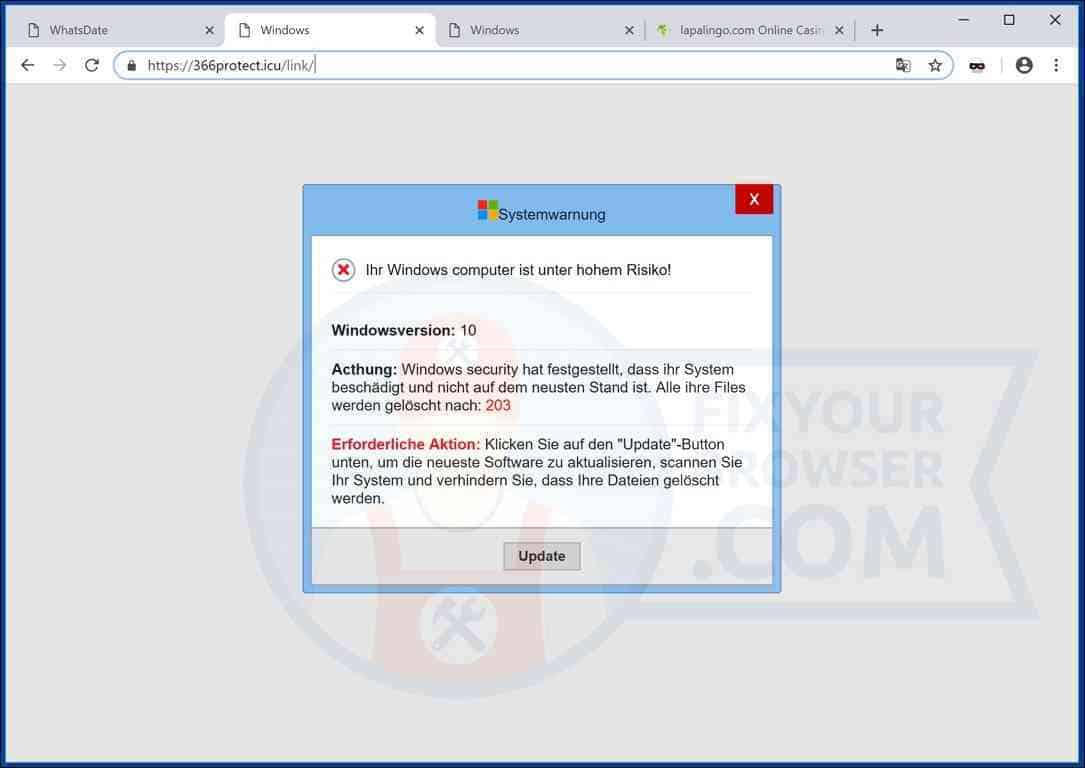Click the 'Erforderliche Aktion:' red label
Viewport: 1085px width, 768px height.
pyautogui.click(x=405, y=444)
